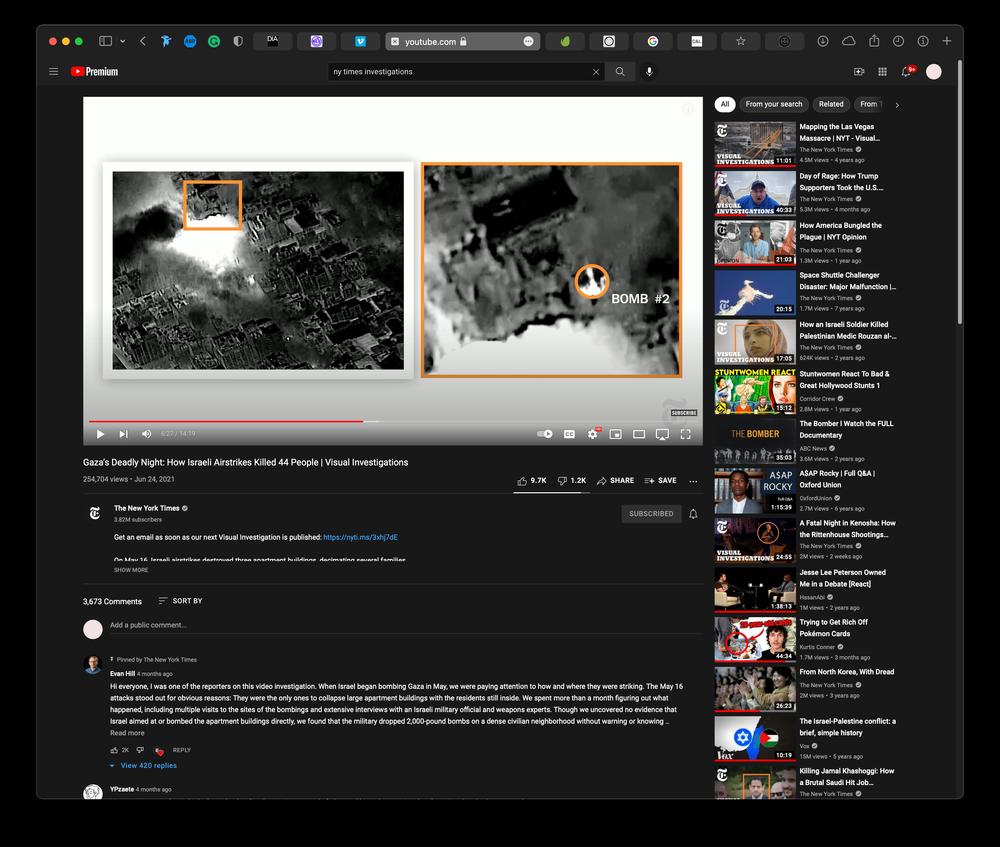The height and width of the screenshot is (847, 1000).
Task: Expand Evan Hill's comment with Read more
Action: pyautogui.click(x=127, y=733)
